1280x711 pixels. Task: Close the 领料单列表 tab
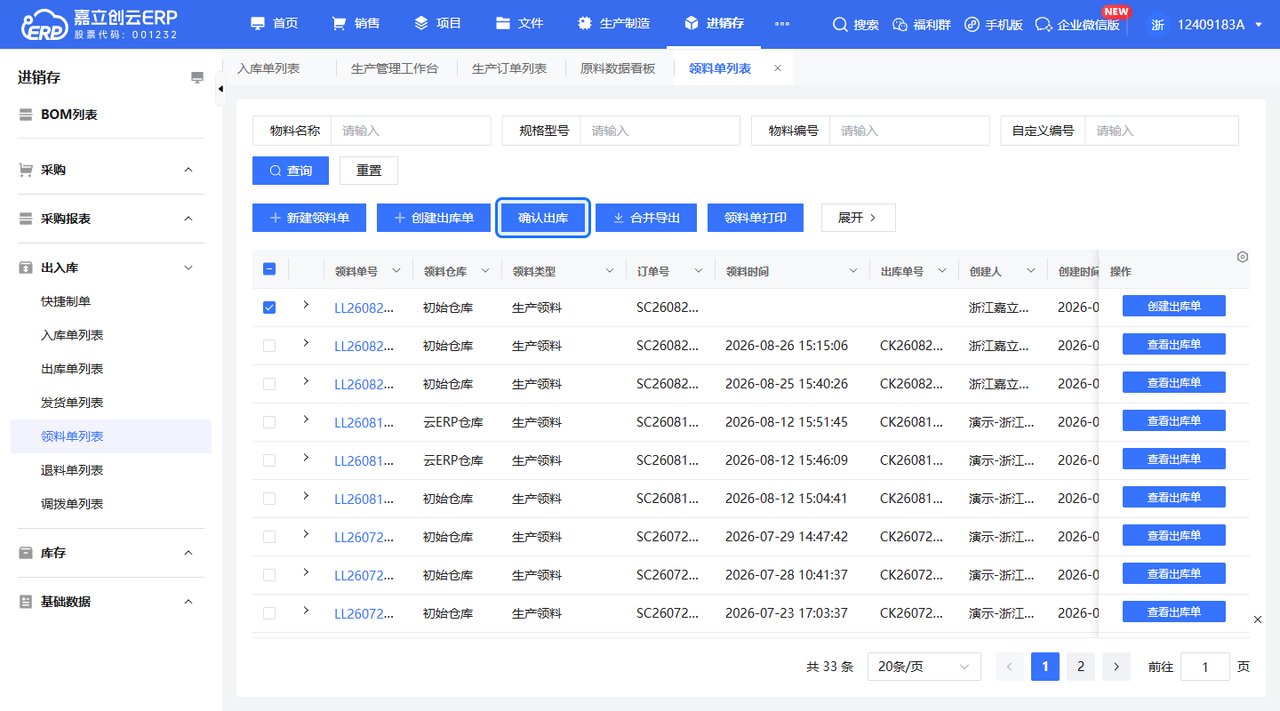pyautogui.click(x=777, y=69)
